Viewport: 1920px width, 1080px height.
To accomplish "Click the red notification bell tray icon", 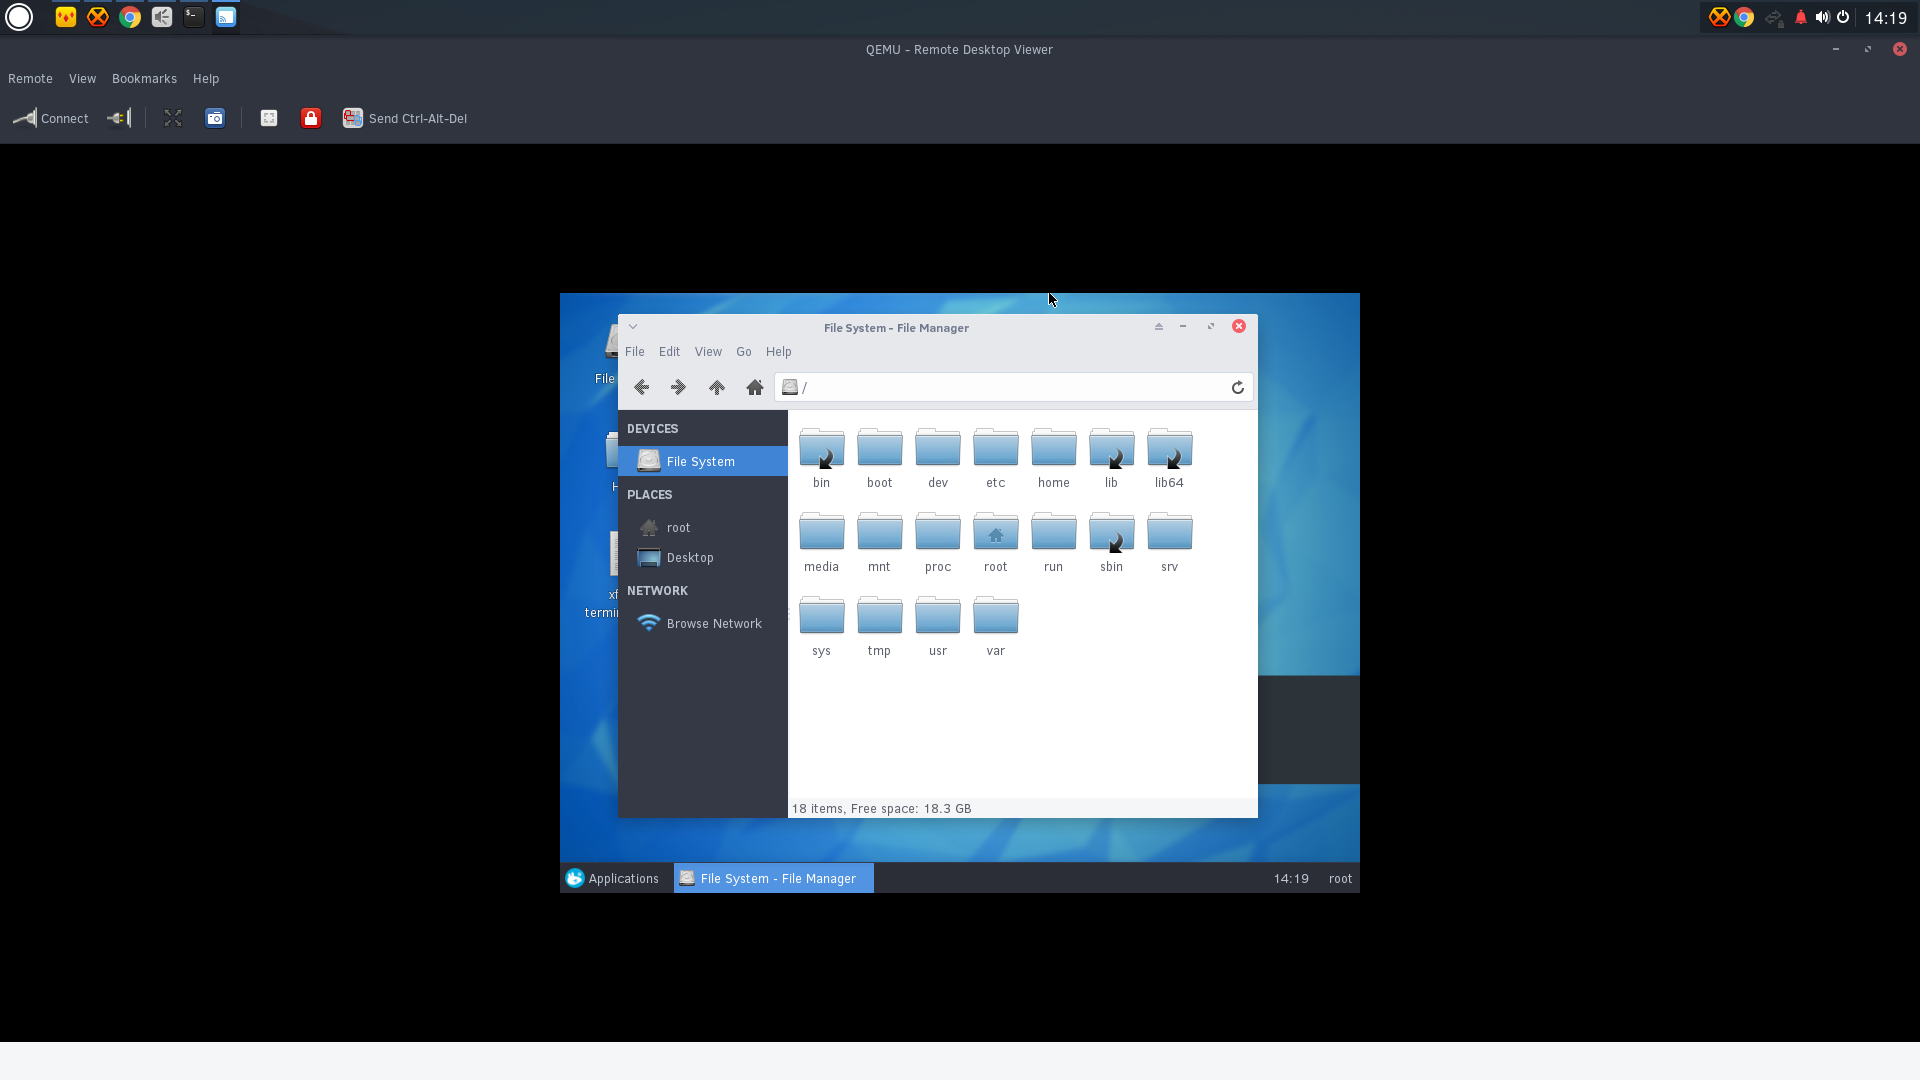I will tap(1801, 17).
